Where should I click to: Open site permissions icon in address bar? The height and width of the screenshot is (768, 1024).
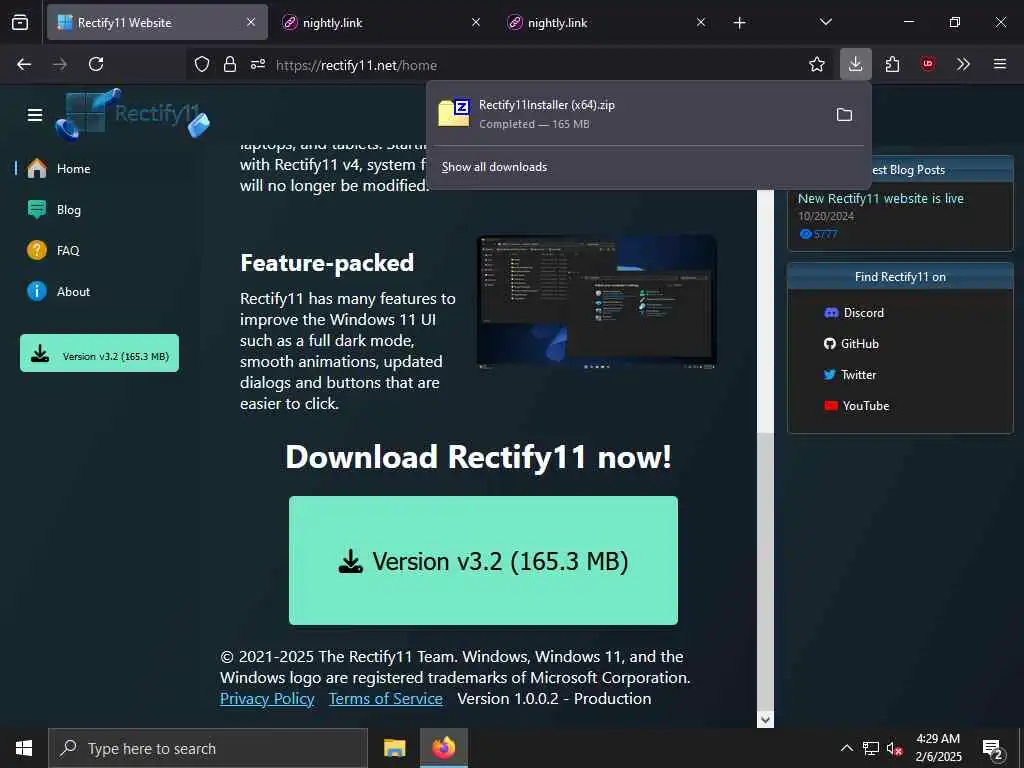258,64
